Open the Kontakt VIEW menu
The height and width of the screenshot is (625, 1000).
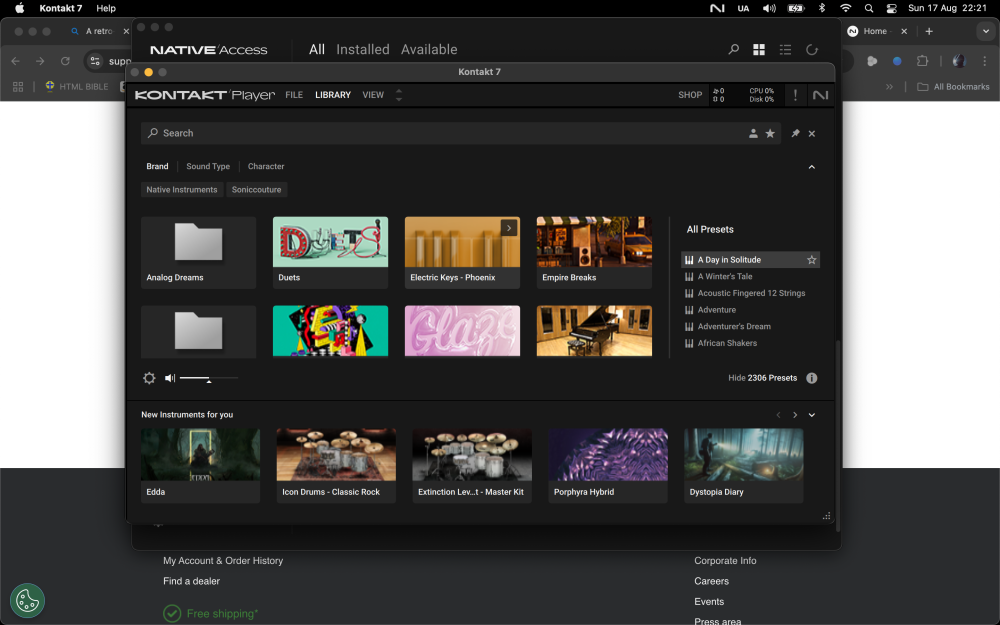[x=373, y=95]
